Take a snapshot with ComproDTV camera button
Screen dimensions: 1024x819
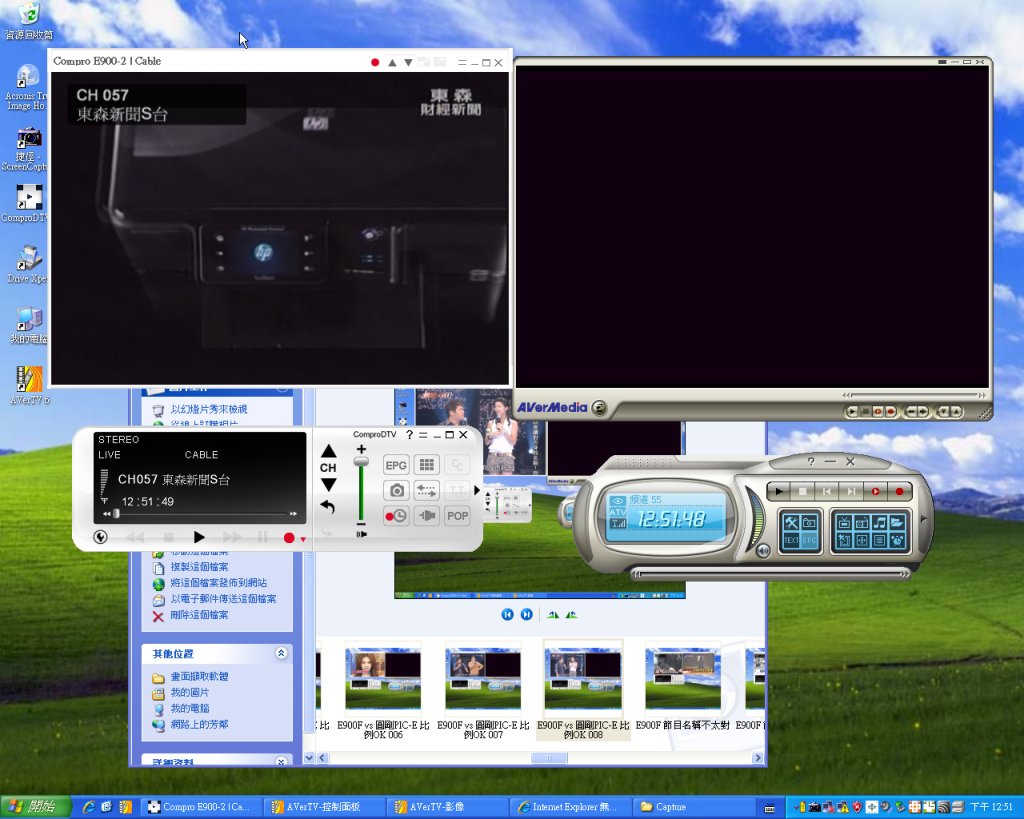[x=396, y=490]
